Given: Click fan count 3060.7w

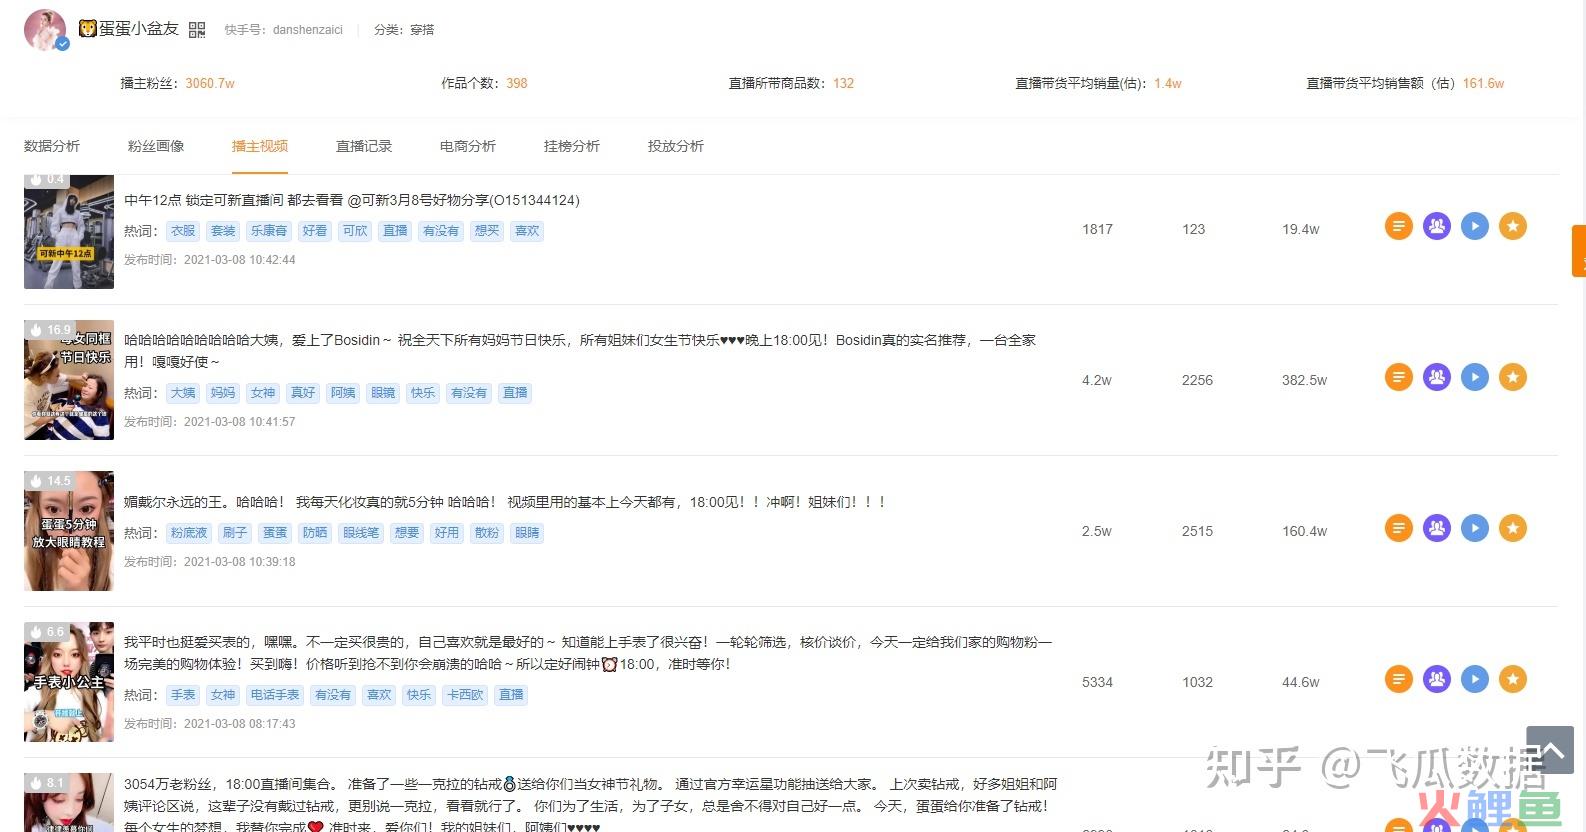Looking at the screenshot, I should (210, 84).
